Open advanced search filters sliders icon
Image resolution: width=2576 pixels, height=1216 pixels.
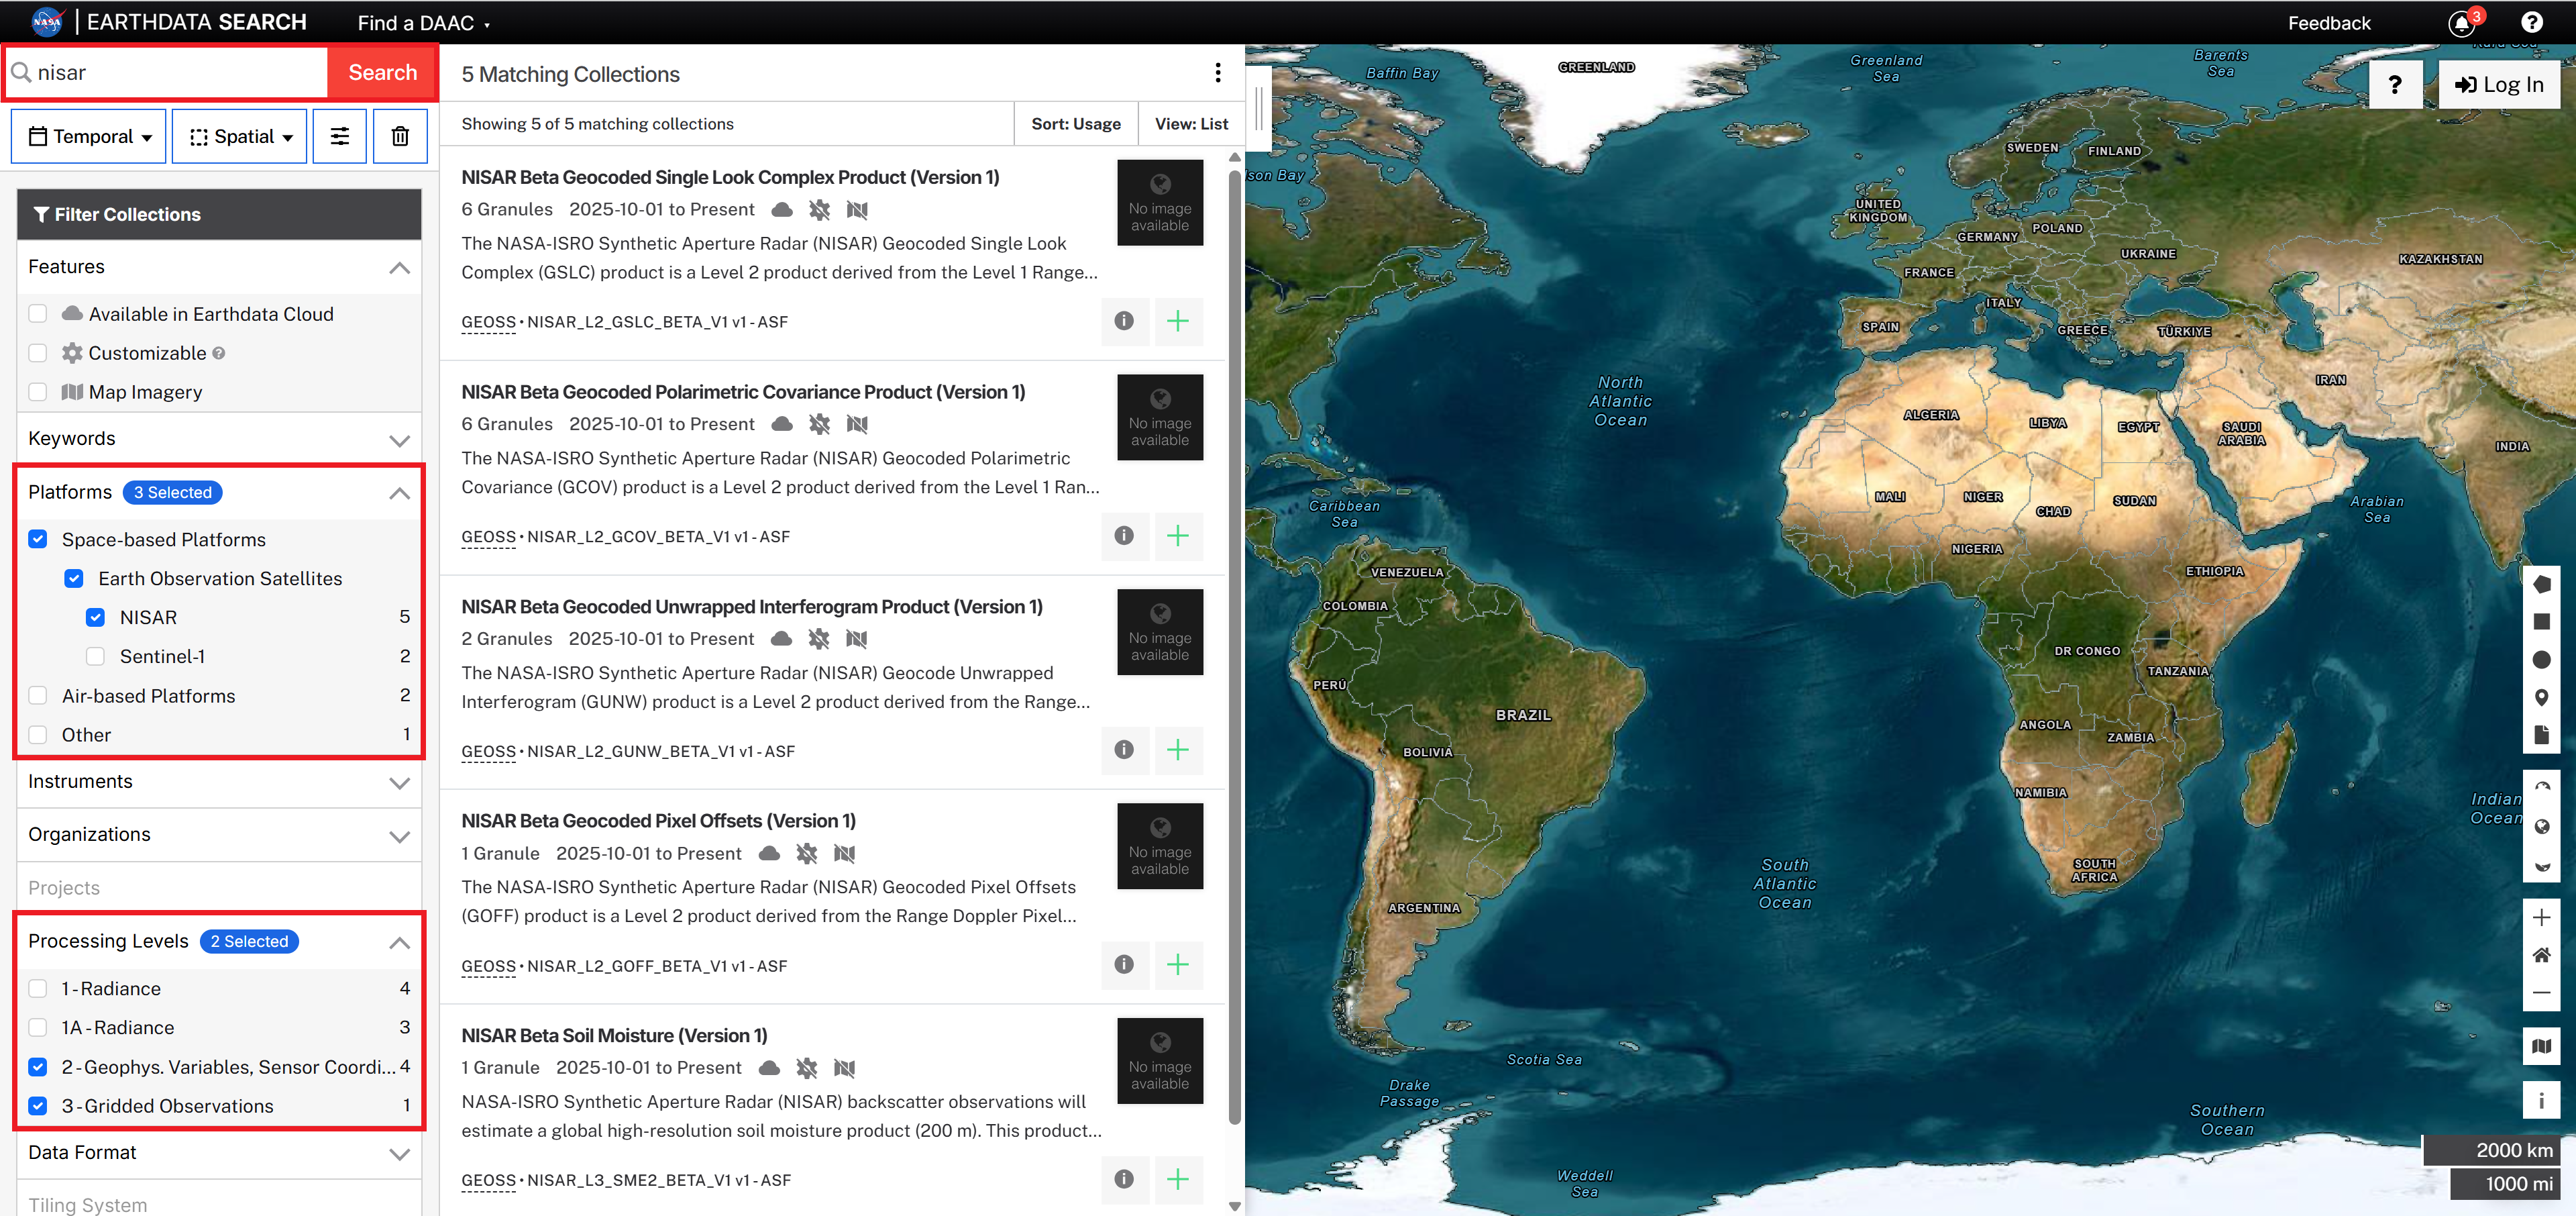point(340,136)
